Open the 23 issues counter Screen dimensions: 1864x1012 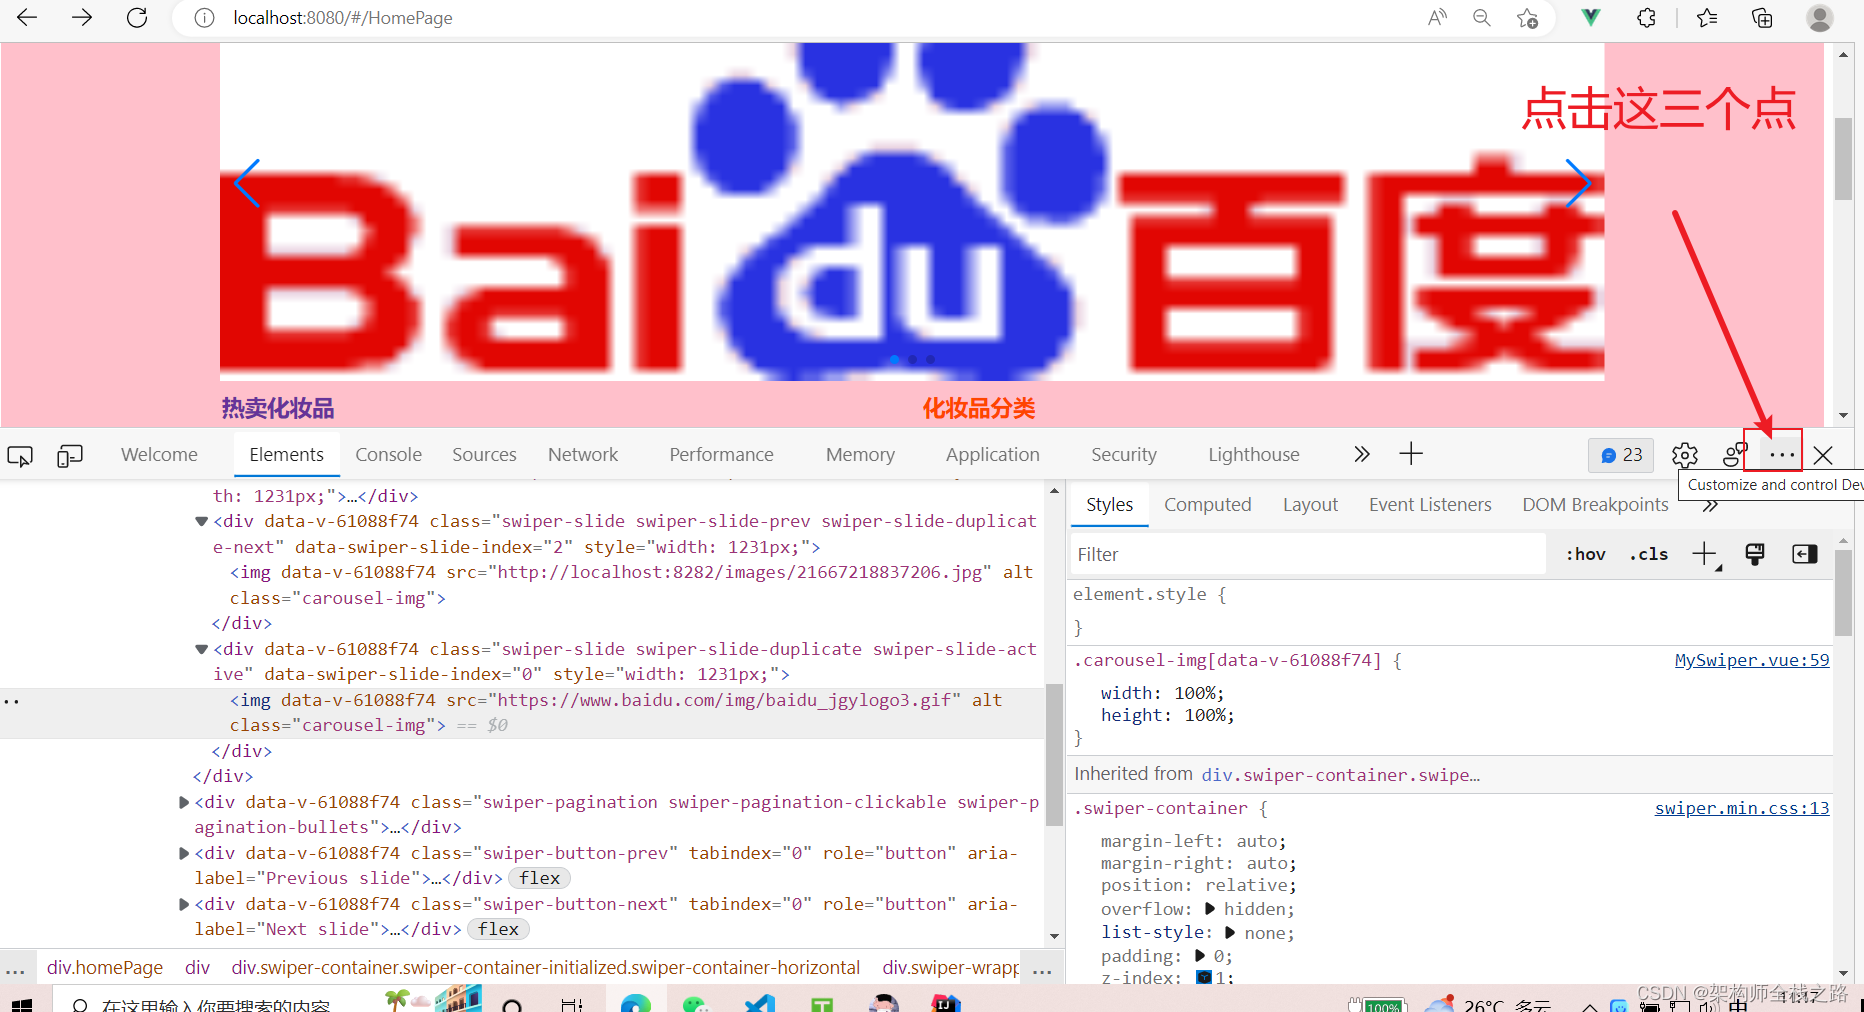(x=1621, y=455)
